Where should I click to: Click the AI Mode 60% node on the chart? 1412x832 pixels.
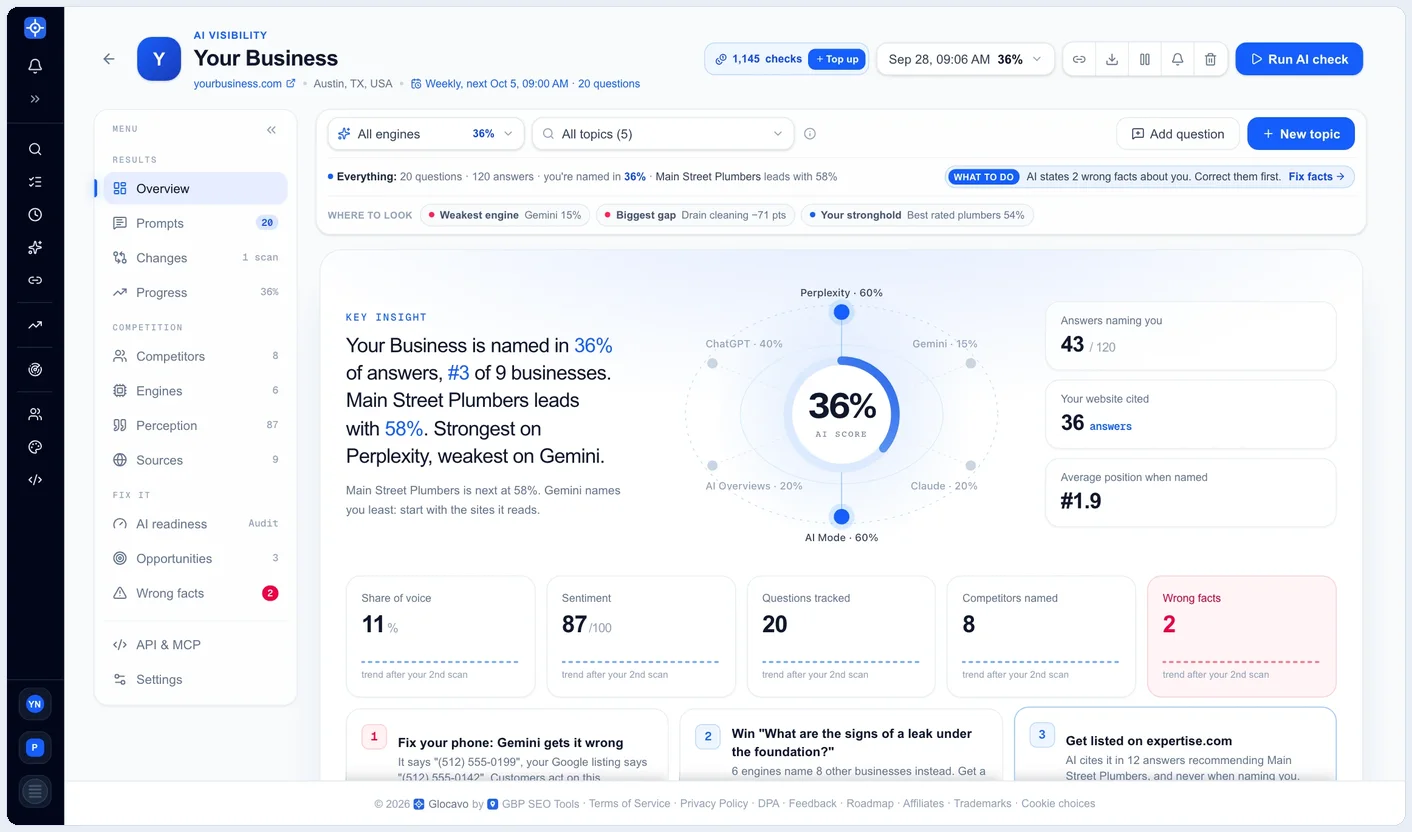click(842, 517)
